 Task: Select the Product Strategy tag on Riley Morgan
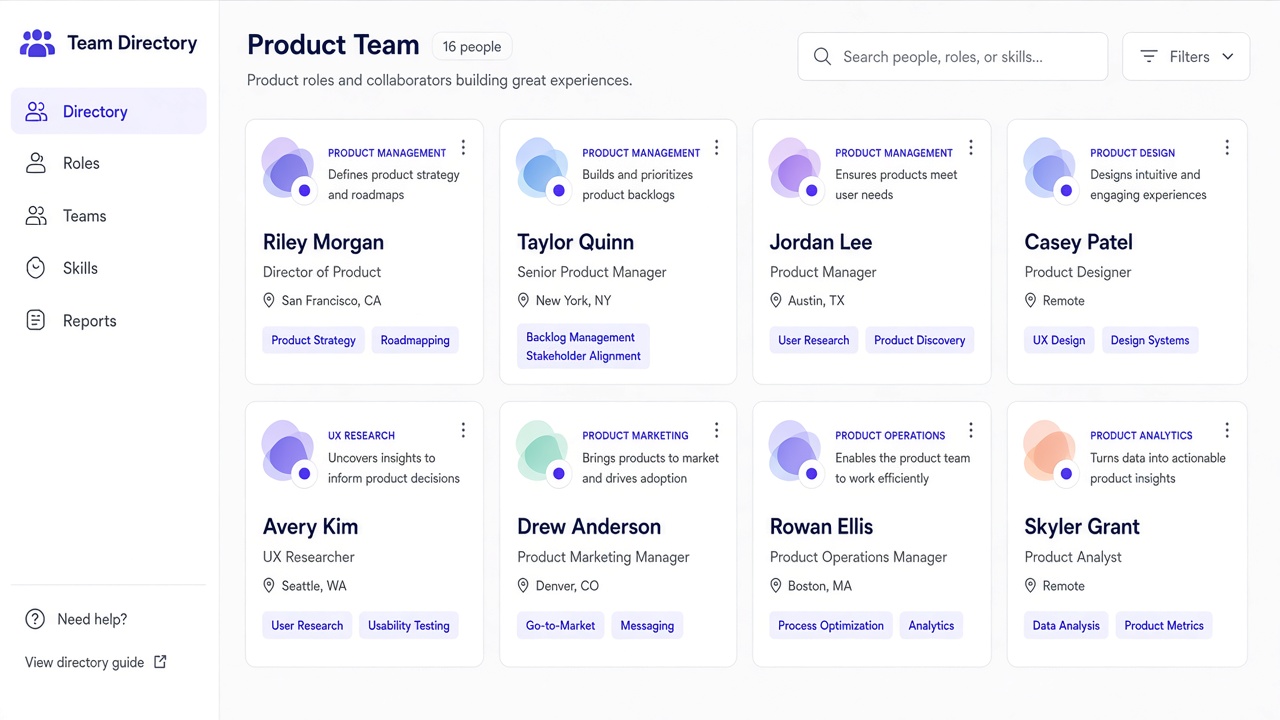click(313, 340)
